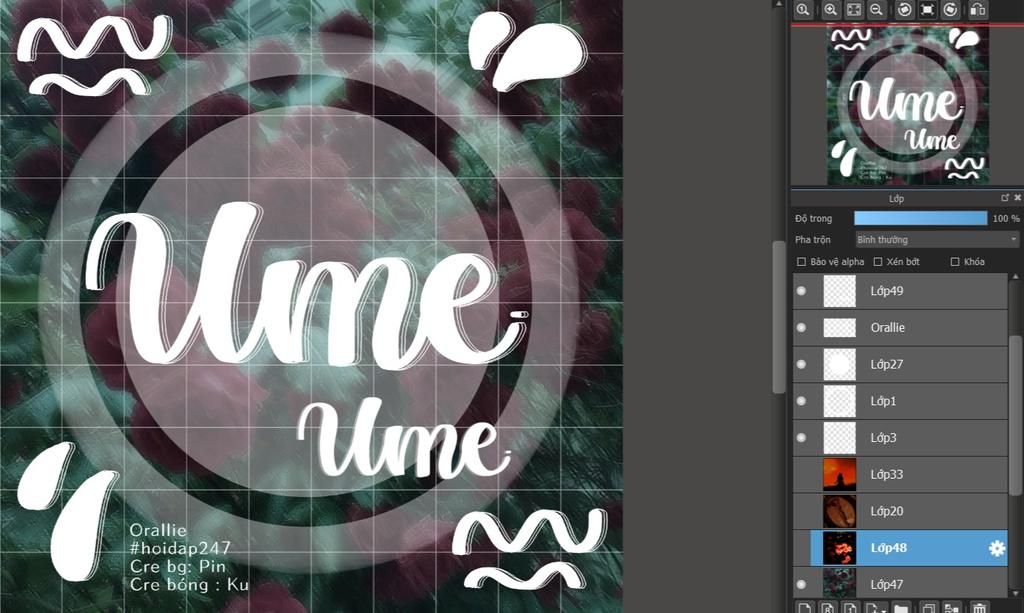This screenshot has width=1024, height=613.
Task: Fit canvas to window in navigator
Action: coord(854,9)
